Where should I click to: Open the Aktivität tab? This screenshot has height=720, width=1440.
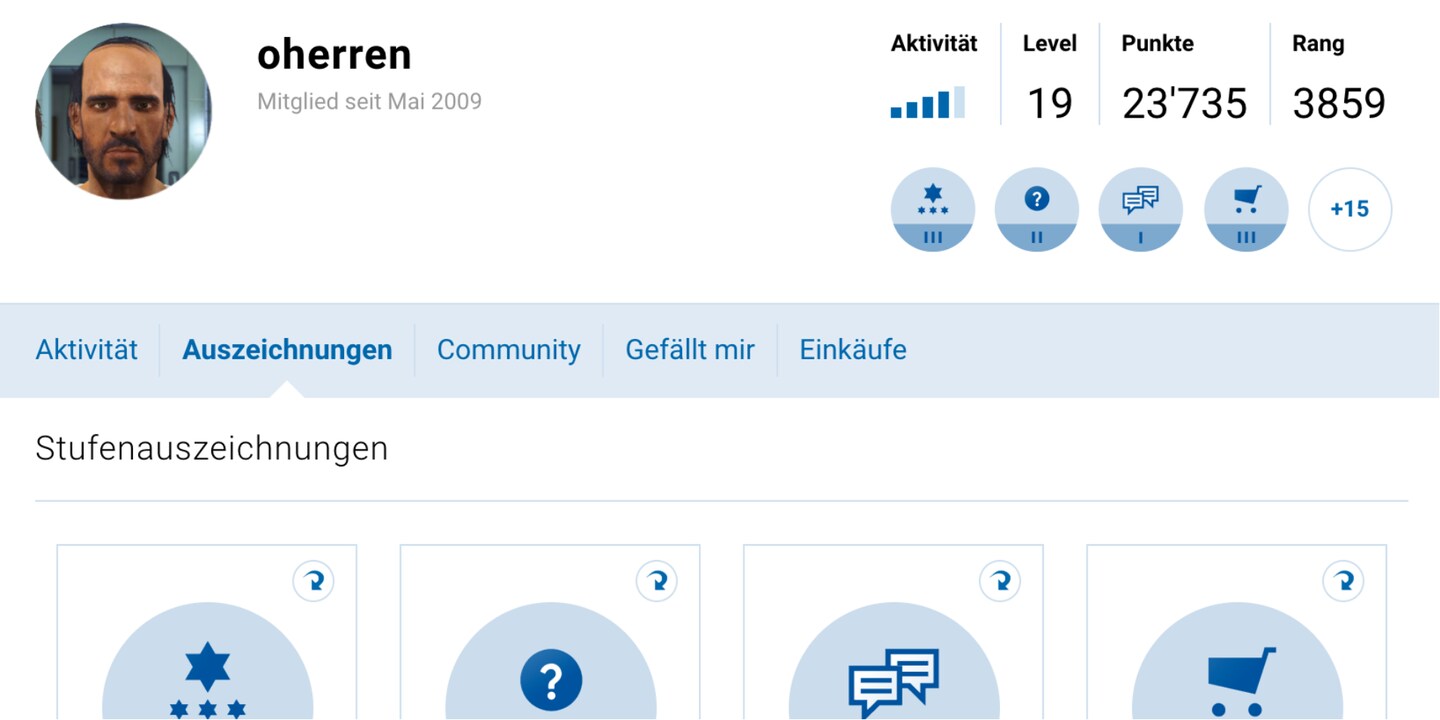pos(86,350)
